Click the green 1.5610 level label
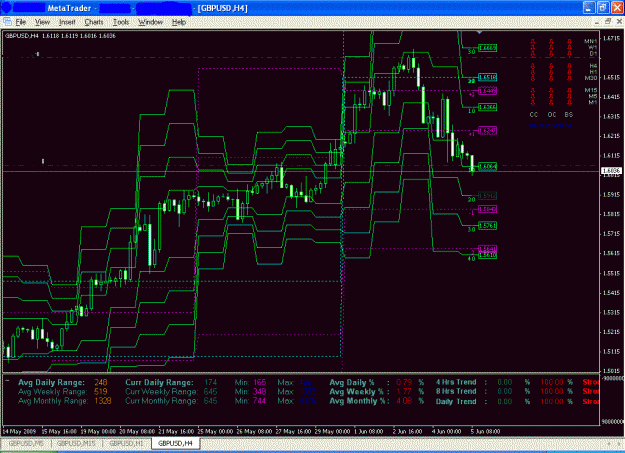The width and height of the screenshot is (625, 453). (x=487, y=255)
